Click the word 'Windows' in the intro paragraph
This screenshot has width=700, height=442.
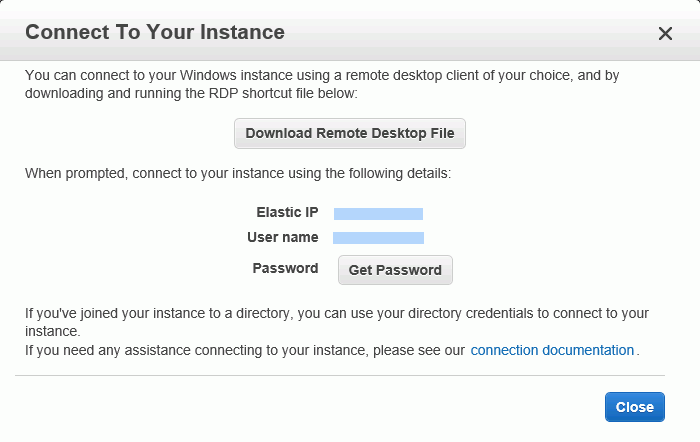208,75
